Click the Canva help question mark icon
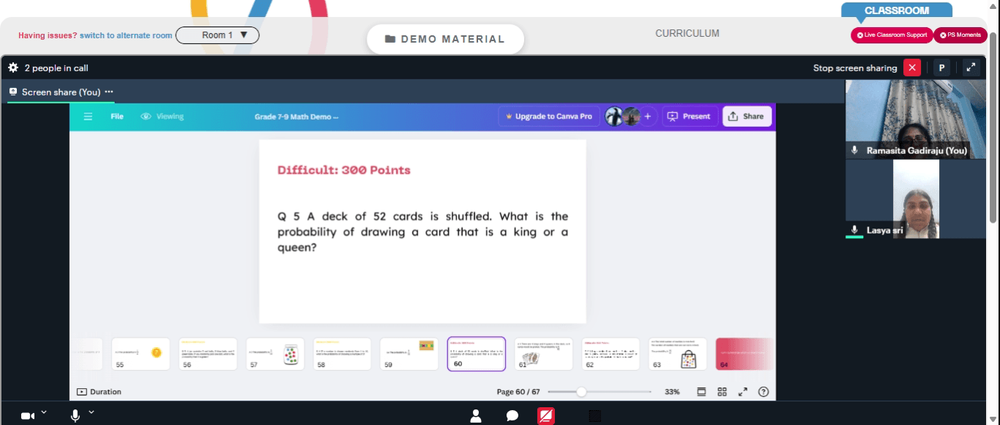1000x425 pixels. (763, 392)
